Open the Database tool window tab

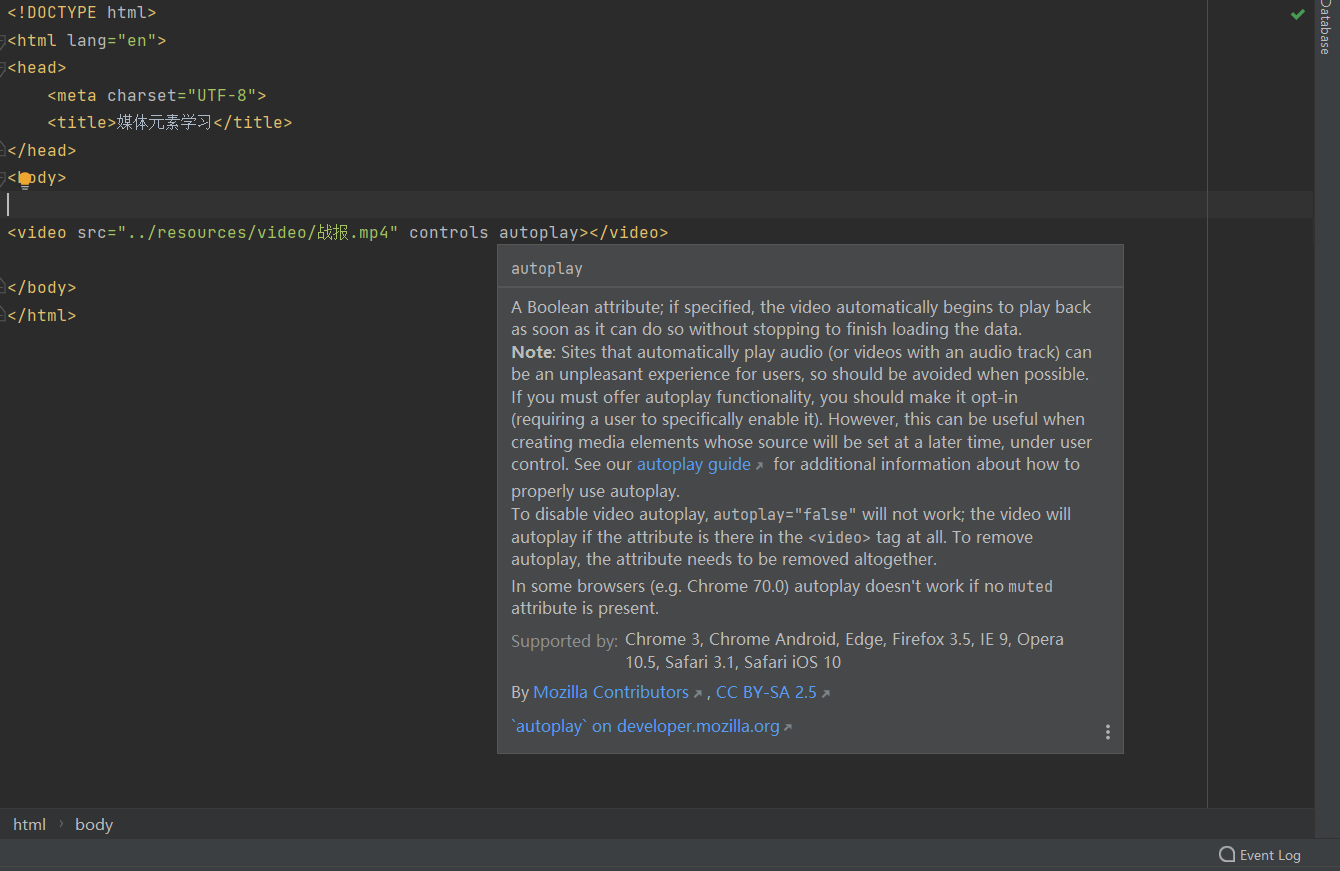pyautogui.click(x=1325, y=27)
